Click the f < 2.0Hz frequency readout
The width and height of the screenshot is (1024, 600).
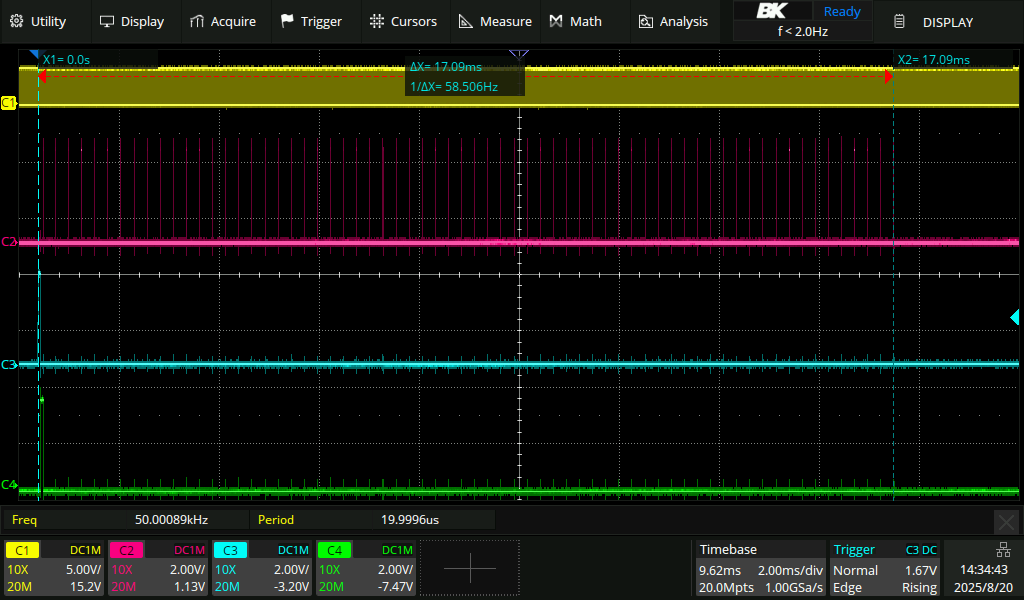coord(803,31)
